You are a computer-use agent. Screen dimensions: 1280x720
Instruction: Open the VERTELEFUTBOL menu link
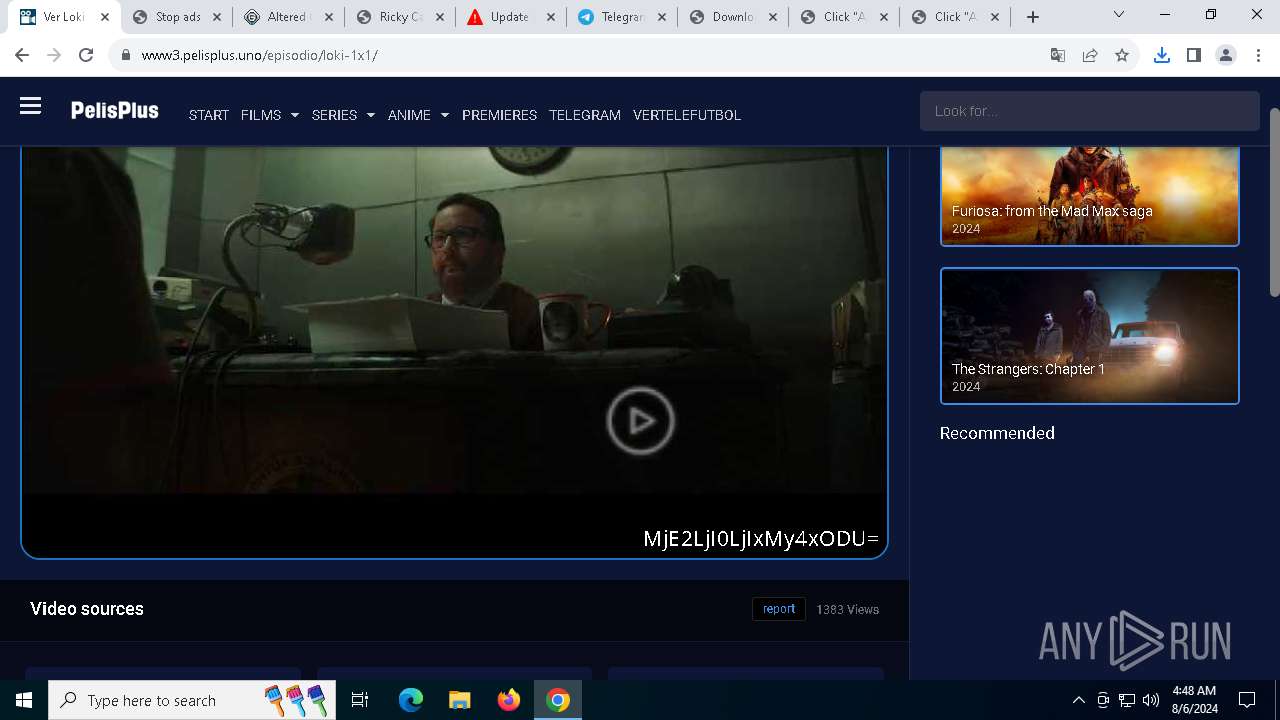[x=687, y=115]
